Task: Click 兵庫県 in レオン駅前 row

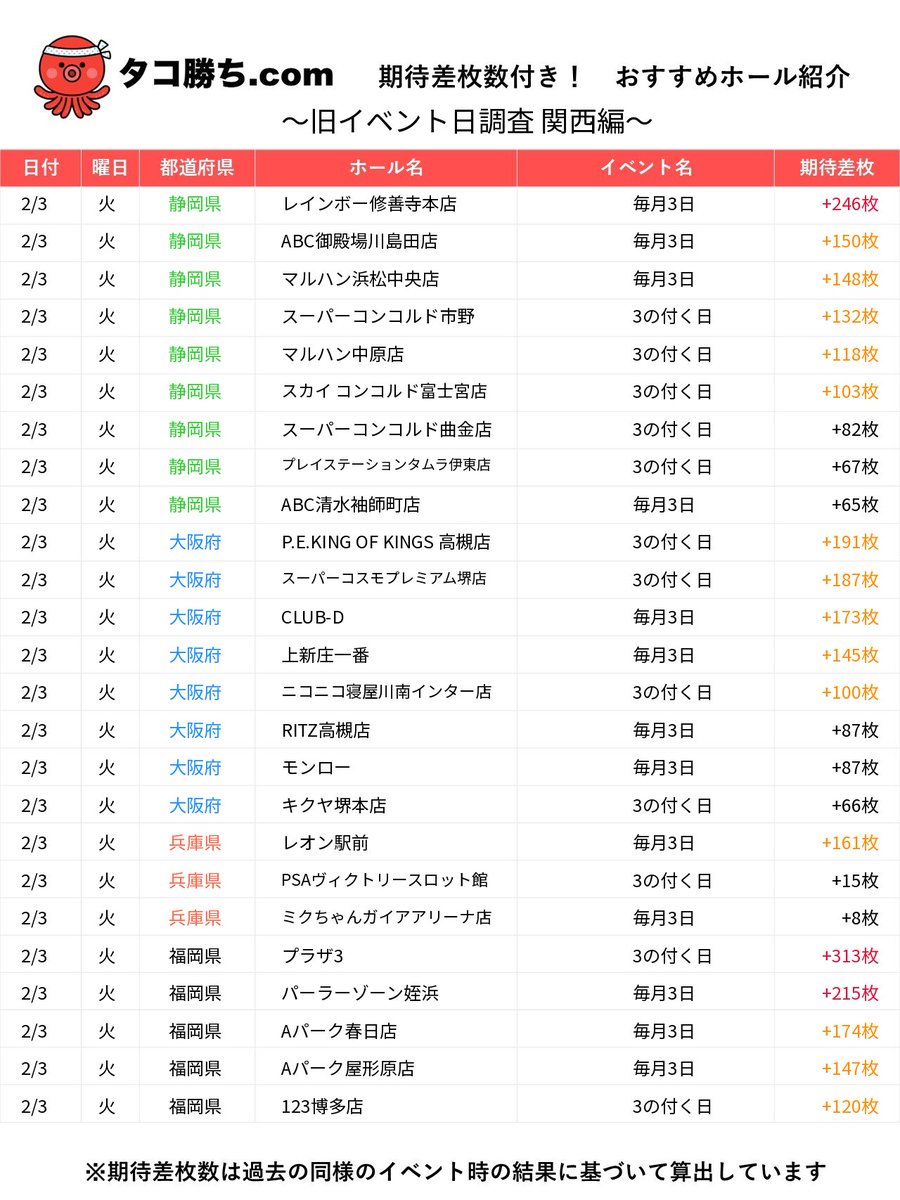Action: coord(195,843)
